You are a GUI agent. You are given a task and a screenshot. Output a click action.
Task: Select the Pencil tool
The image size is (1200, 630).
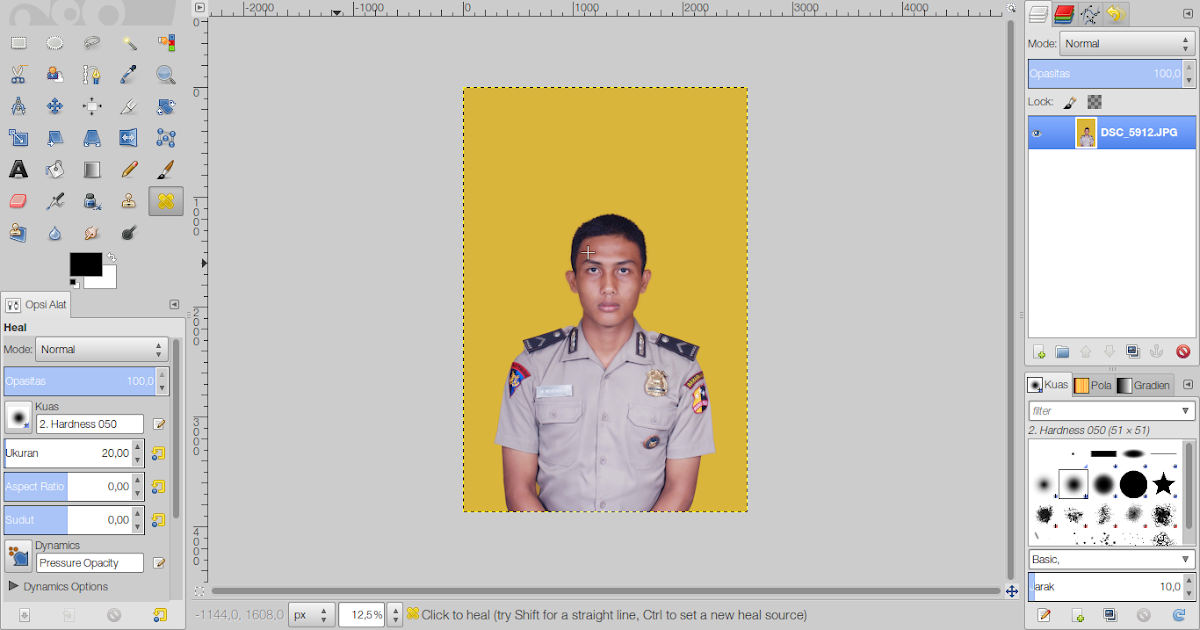coord(129,170)
